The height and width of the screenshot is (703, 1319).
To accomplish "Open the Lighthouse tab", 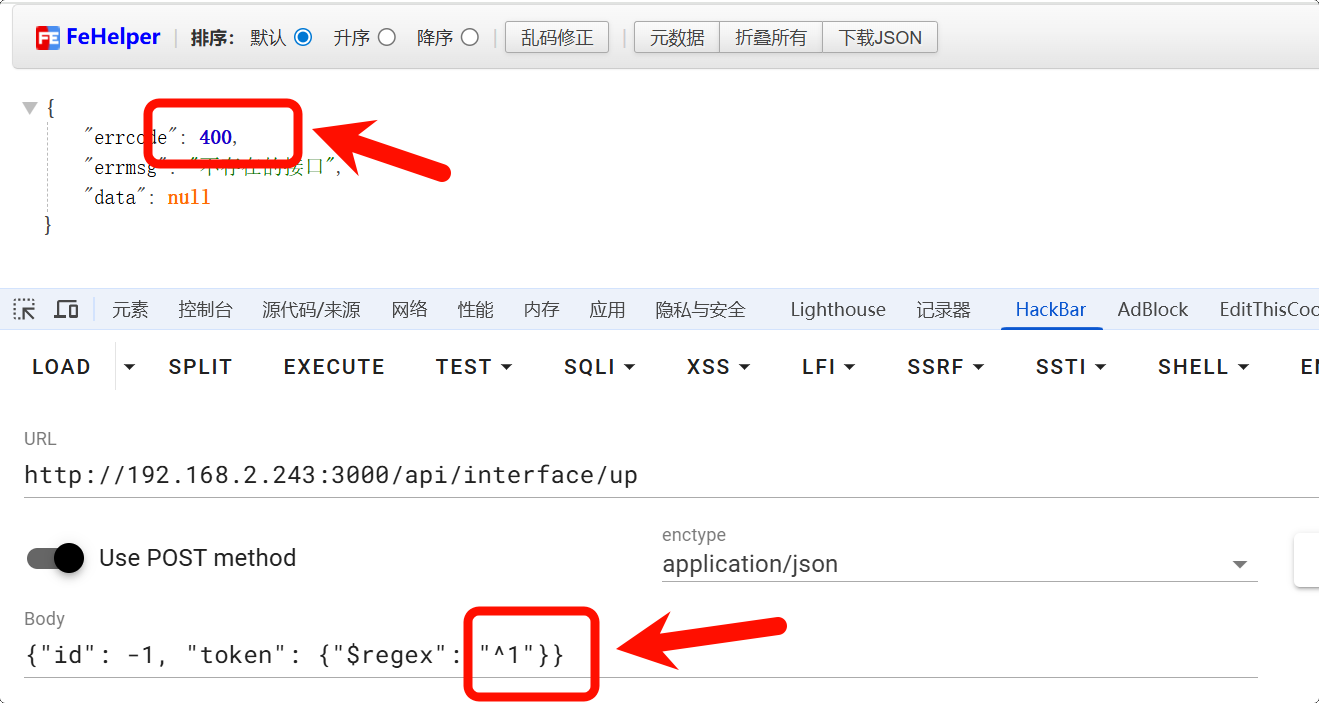I will point(837,310).
